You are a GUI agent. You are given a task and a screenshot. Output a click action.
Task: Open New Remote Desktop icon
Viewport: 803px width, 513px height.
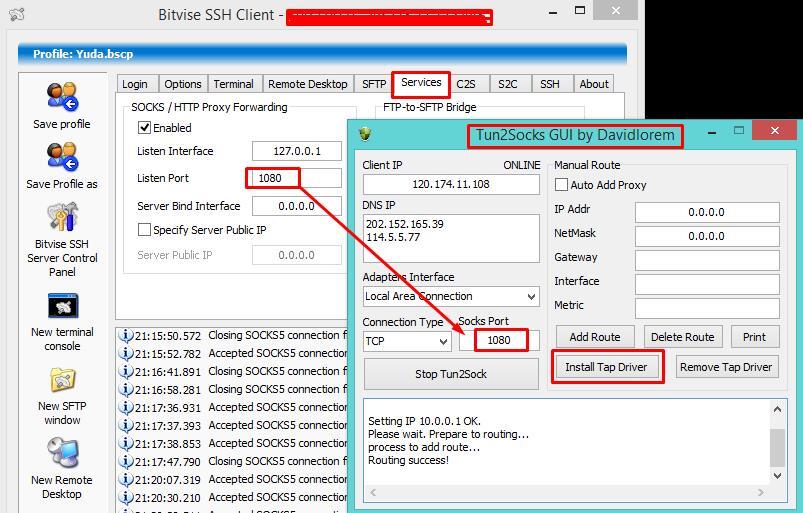point(62,454)
